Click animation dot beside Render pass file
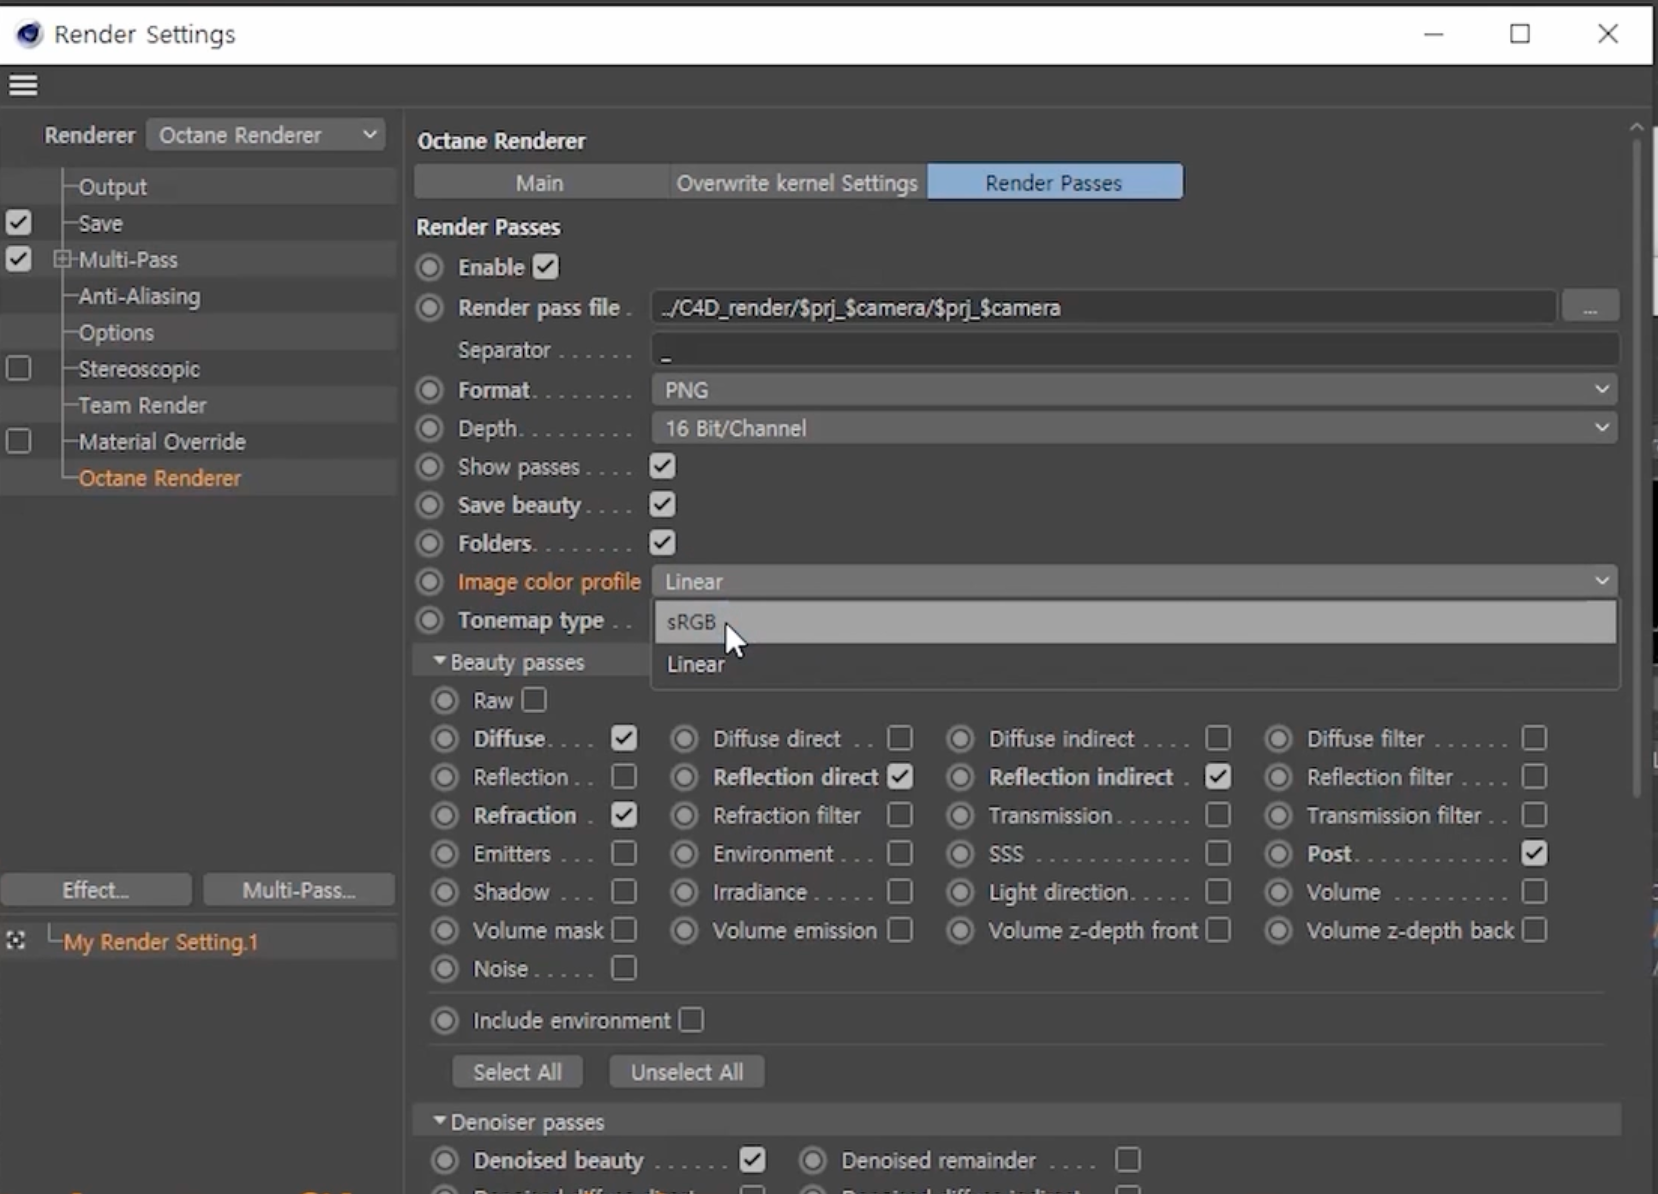This screenshot has height=1194, width=1658. click(x=430, y=307)
